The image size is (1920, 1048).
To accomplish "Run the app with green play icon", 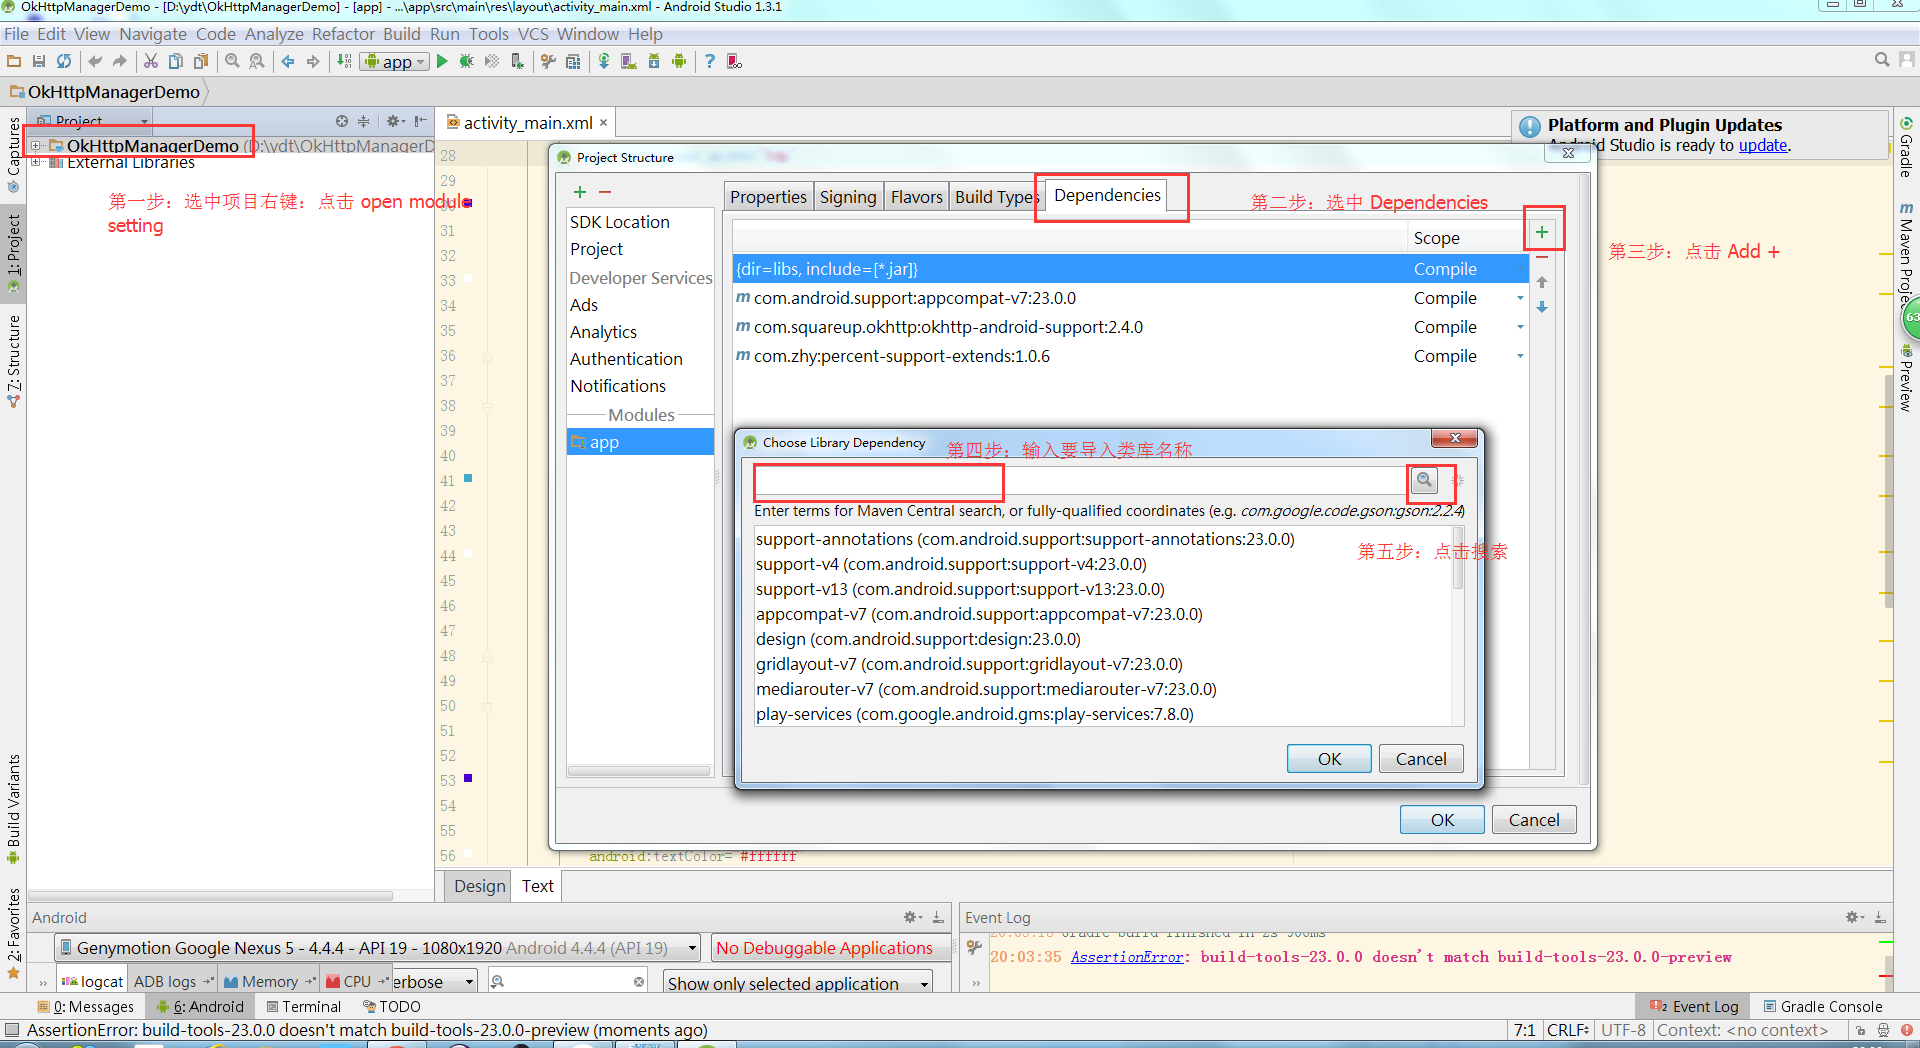I will pyautogui.click(x=442, y=61).
